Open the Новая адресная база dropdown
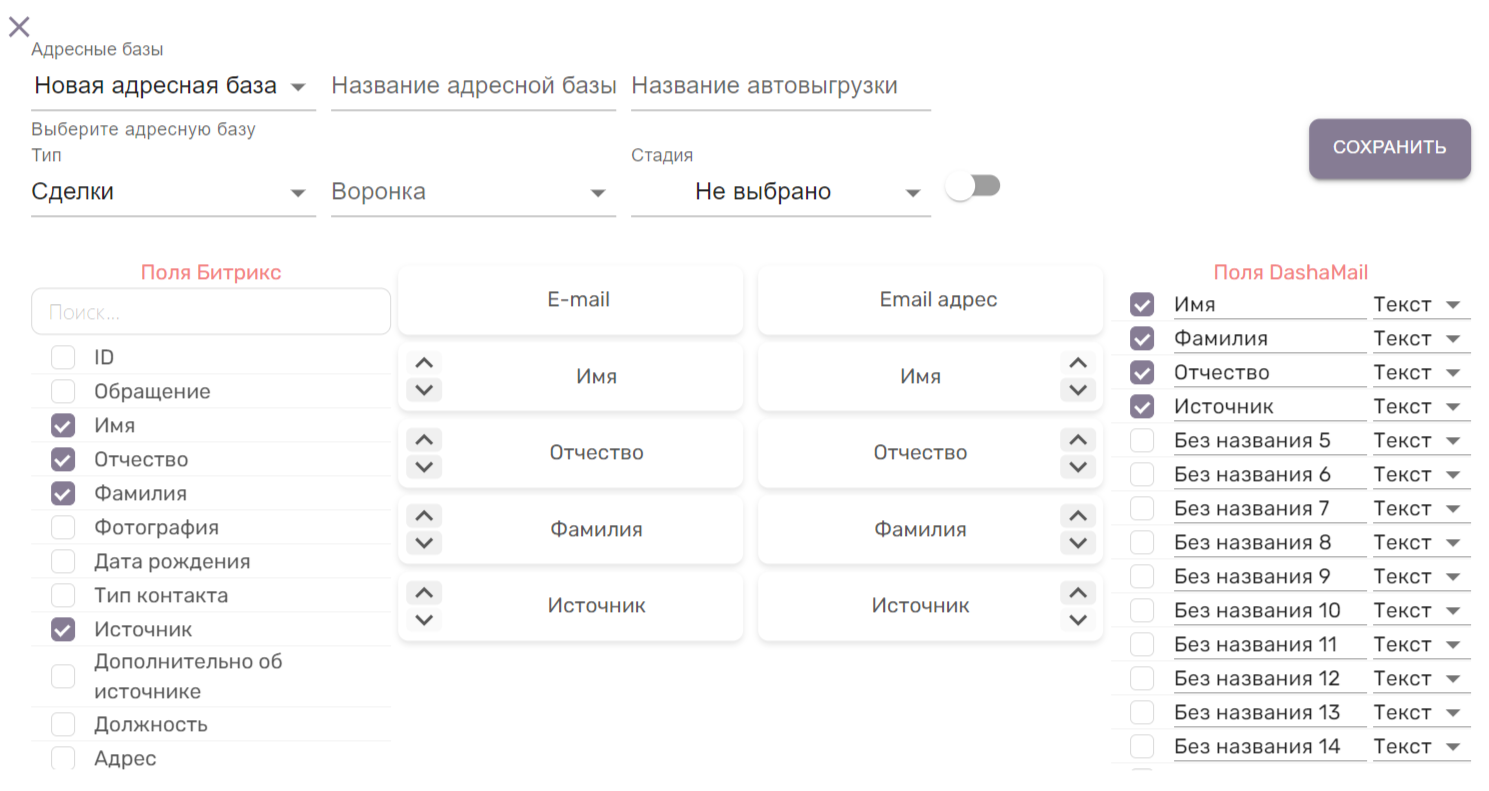Image resolution: width=1489 pixels, height=791 pixels. click(x=172, y=87)
